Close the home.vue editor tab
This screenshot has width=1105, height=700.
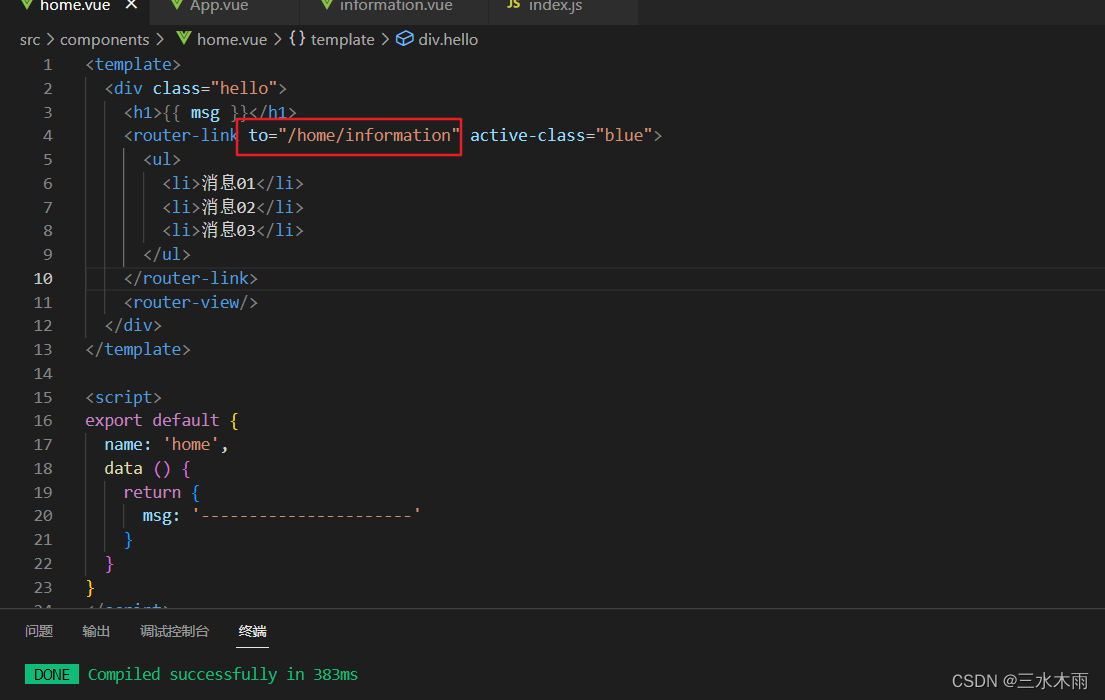coord(131,4)
